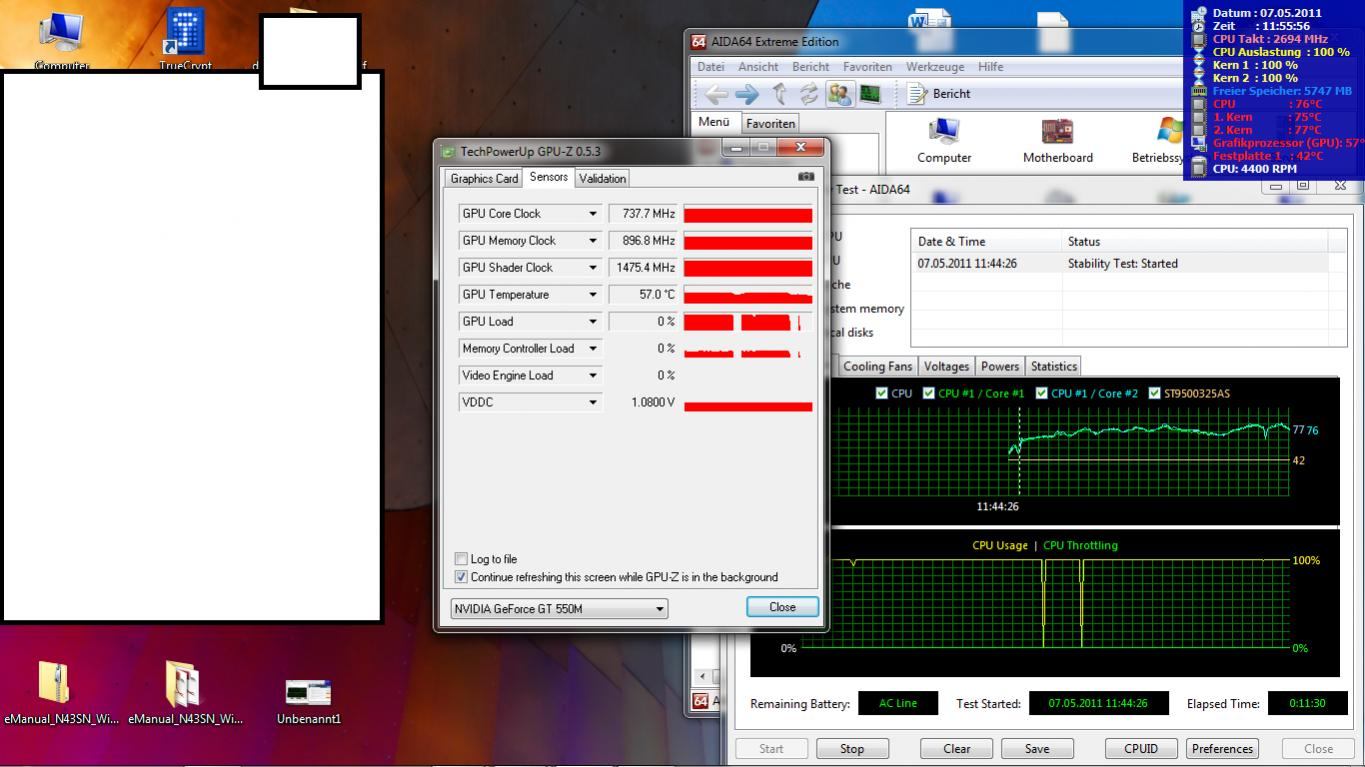Open the Preferences button
This screenshot has height=767, width=1365.
tap(1222, 749)
